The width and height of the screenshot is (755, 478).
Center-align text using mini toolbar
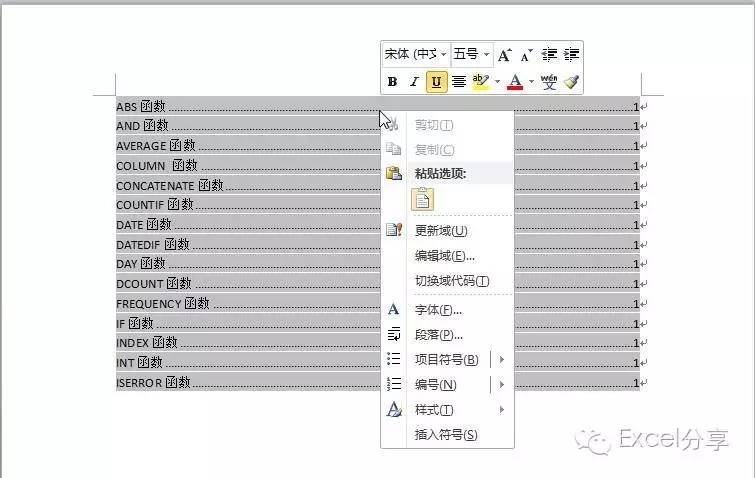[458, 82]
